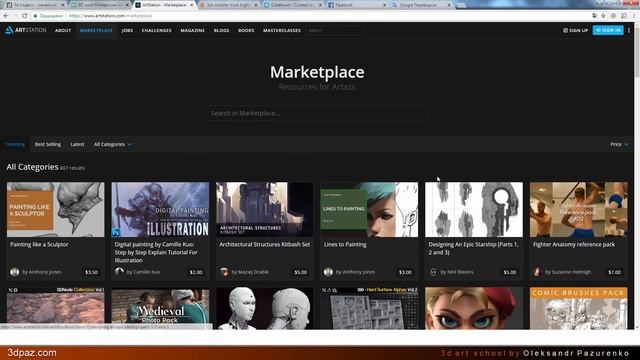The width and height of the screenshot is (640, 360).
Task: Bookmark page with the star icon
Action: tap(603, 16)
